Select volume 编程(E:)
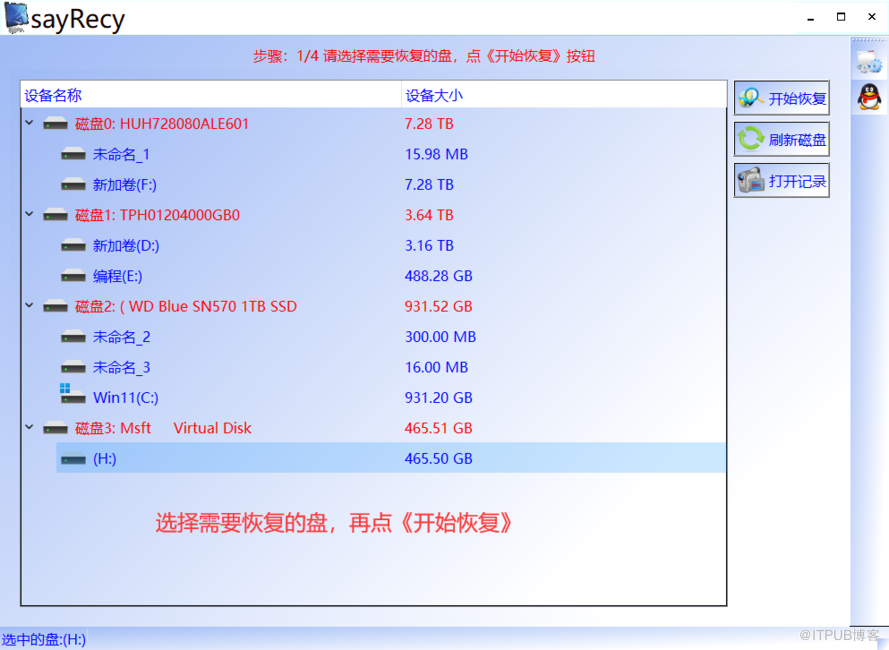The width and height of the screenshot is (889, 650). click(117, 276)
